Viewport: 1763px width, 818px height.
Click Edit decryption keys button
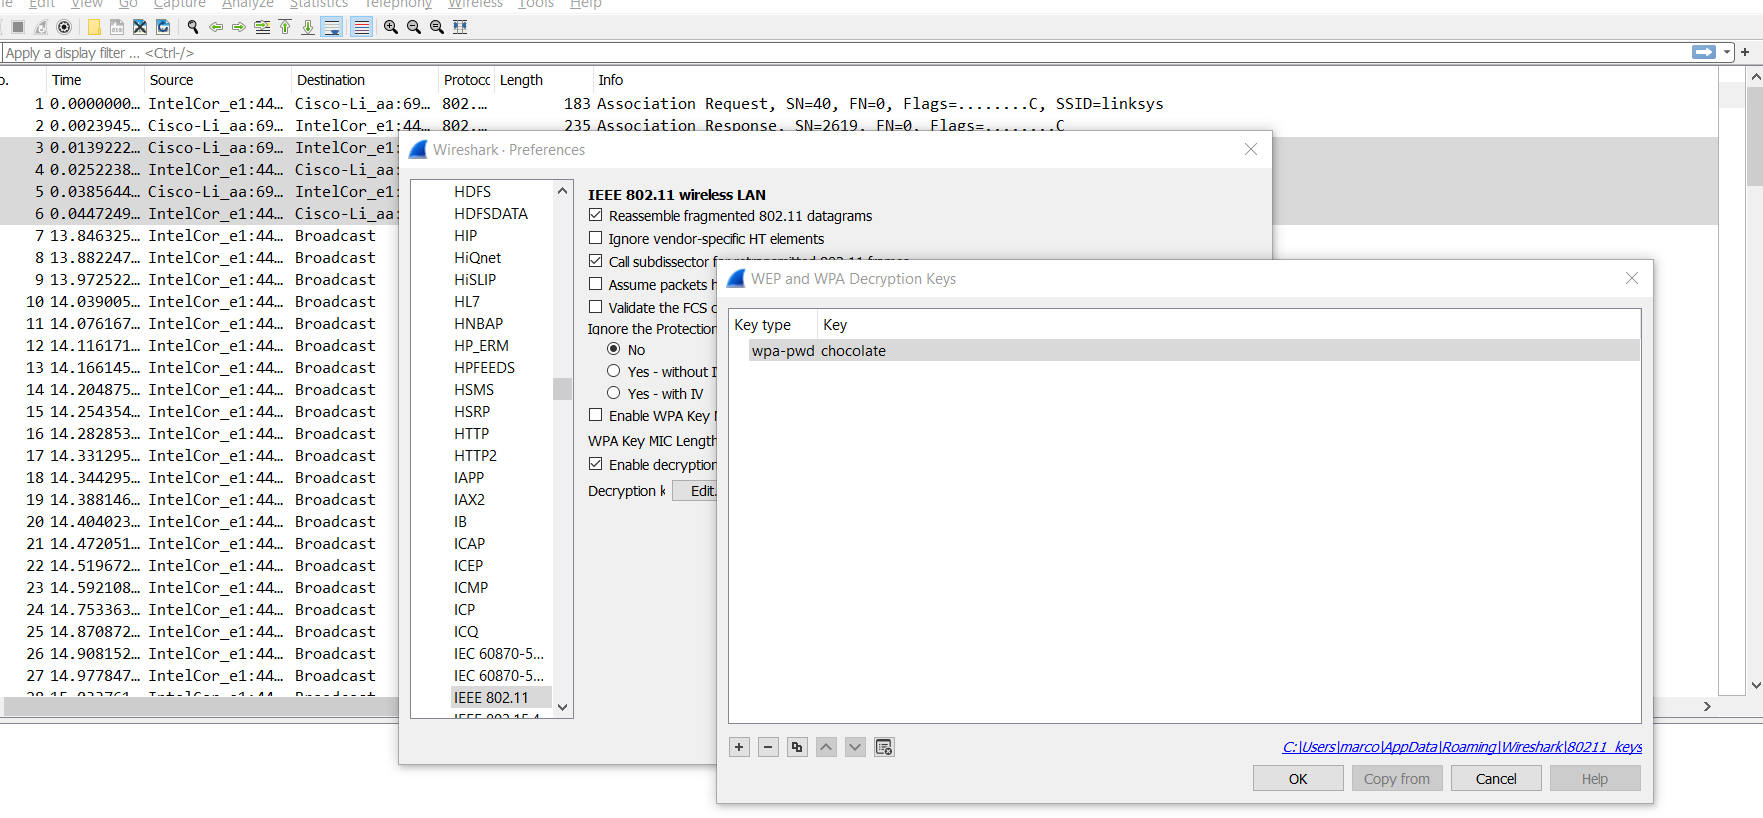click(696, 491)
